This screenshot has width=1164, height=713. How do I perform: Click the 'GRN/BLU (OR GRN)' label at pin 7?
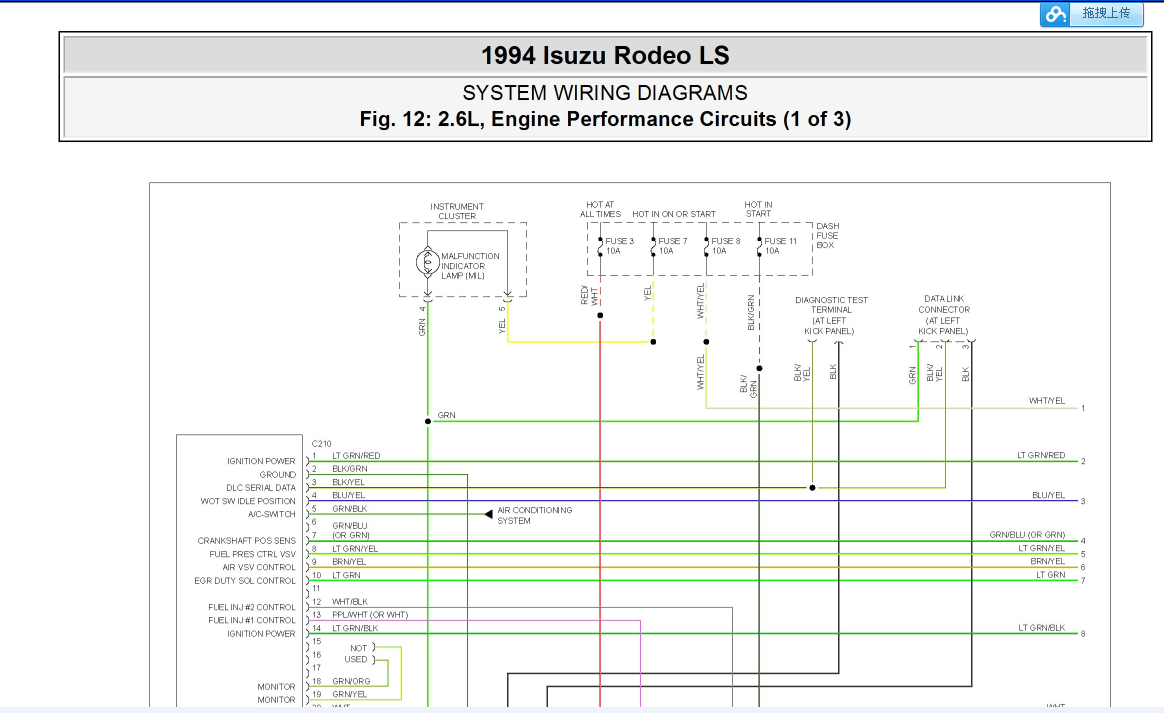(350, 530)
